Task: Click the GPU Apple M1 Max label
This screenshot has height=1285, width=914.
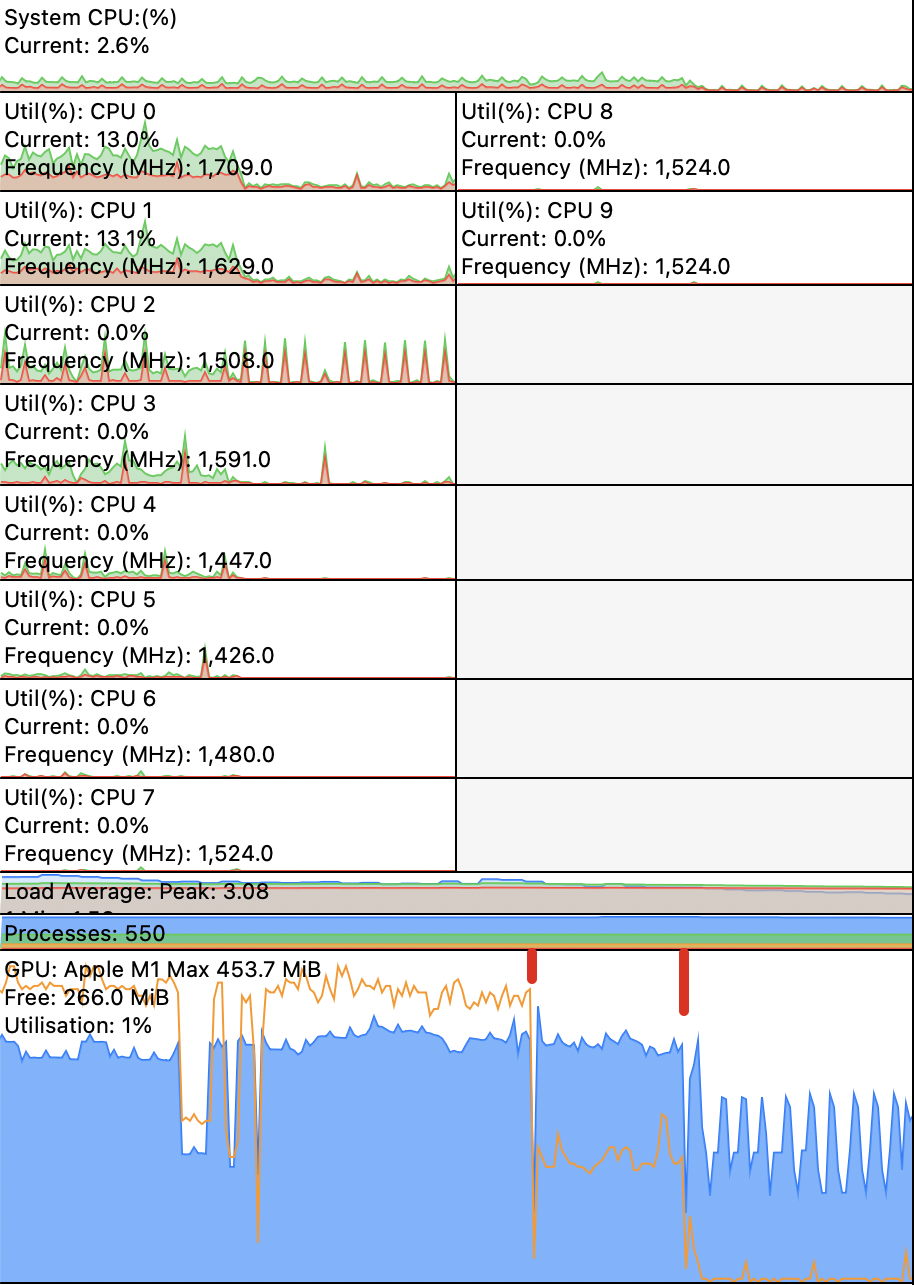Action: click(x=163, y=970)
